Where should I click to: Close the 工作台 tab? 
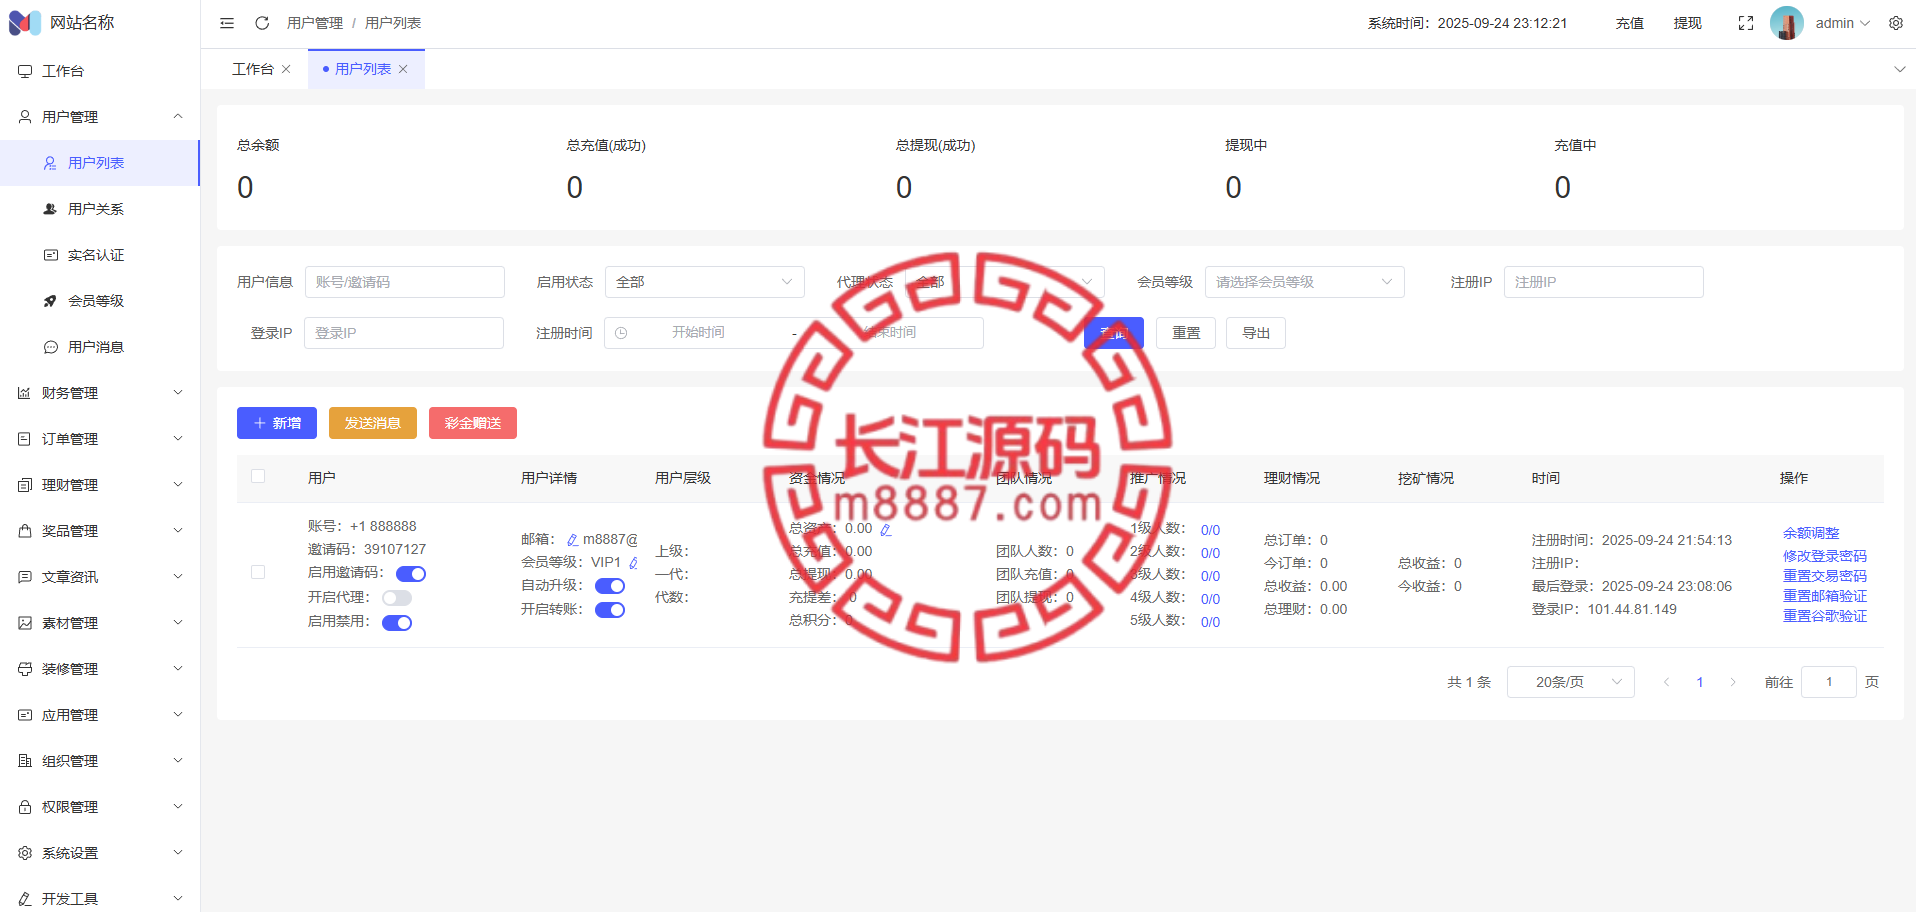[286, 69]
